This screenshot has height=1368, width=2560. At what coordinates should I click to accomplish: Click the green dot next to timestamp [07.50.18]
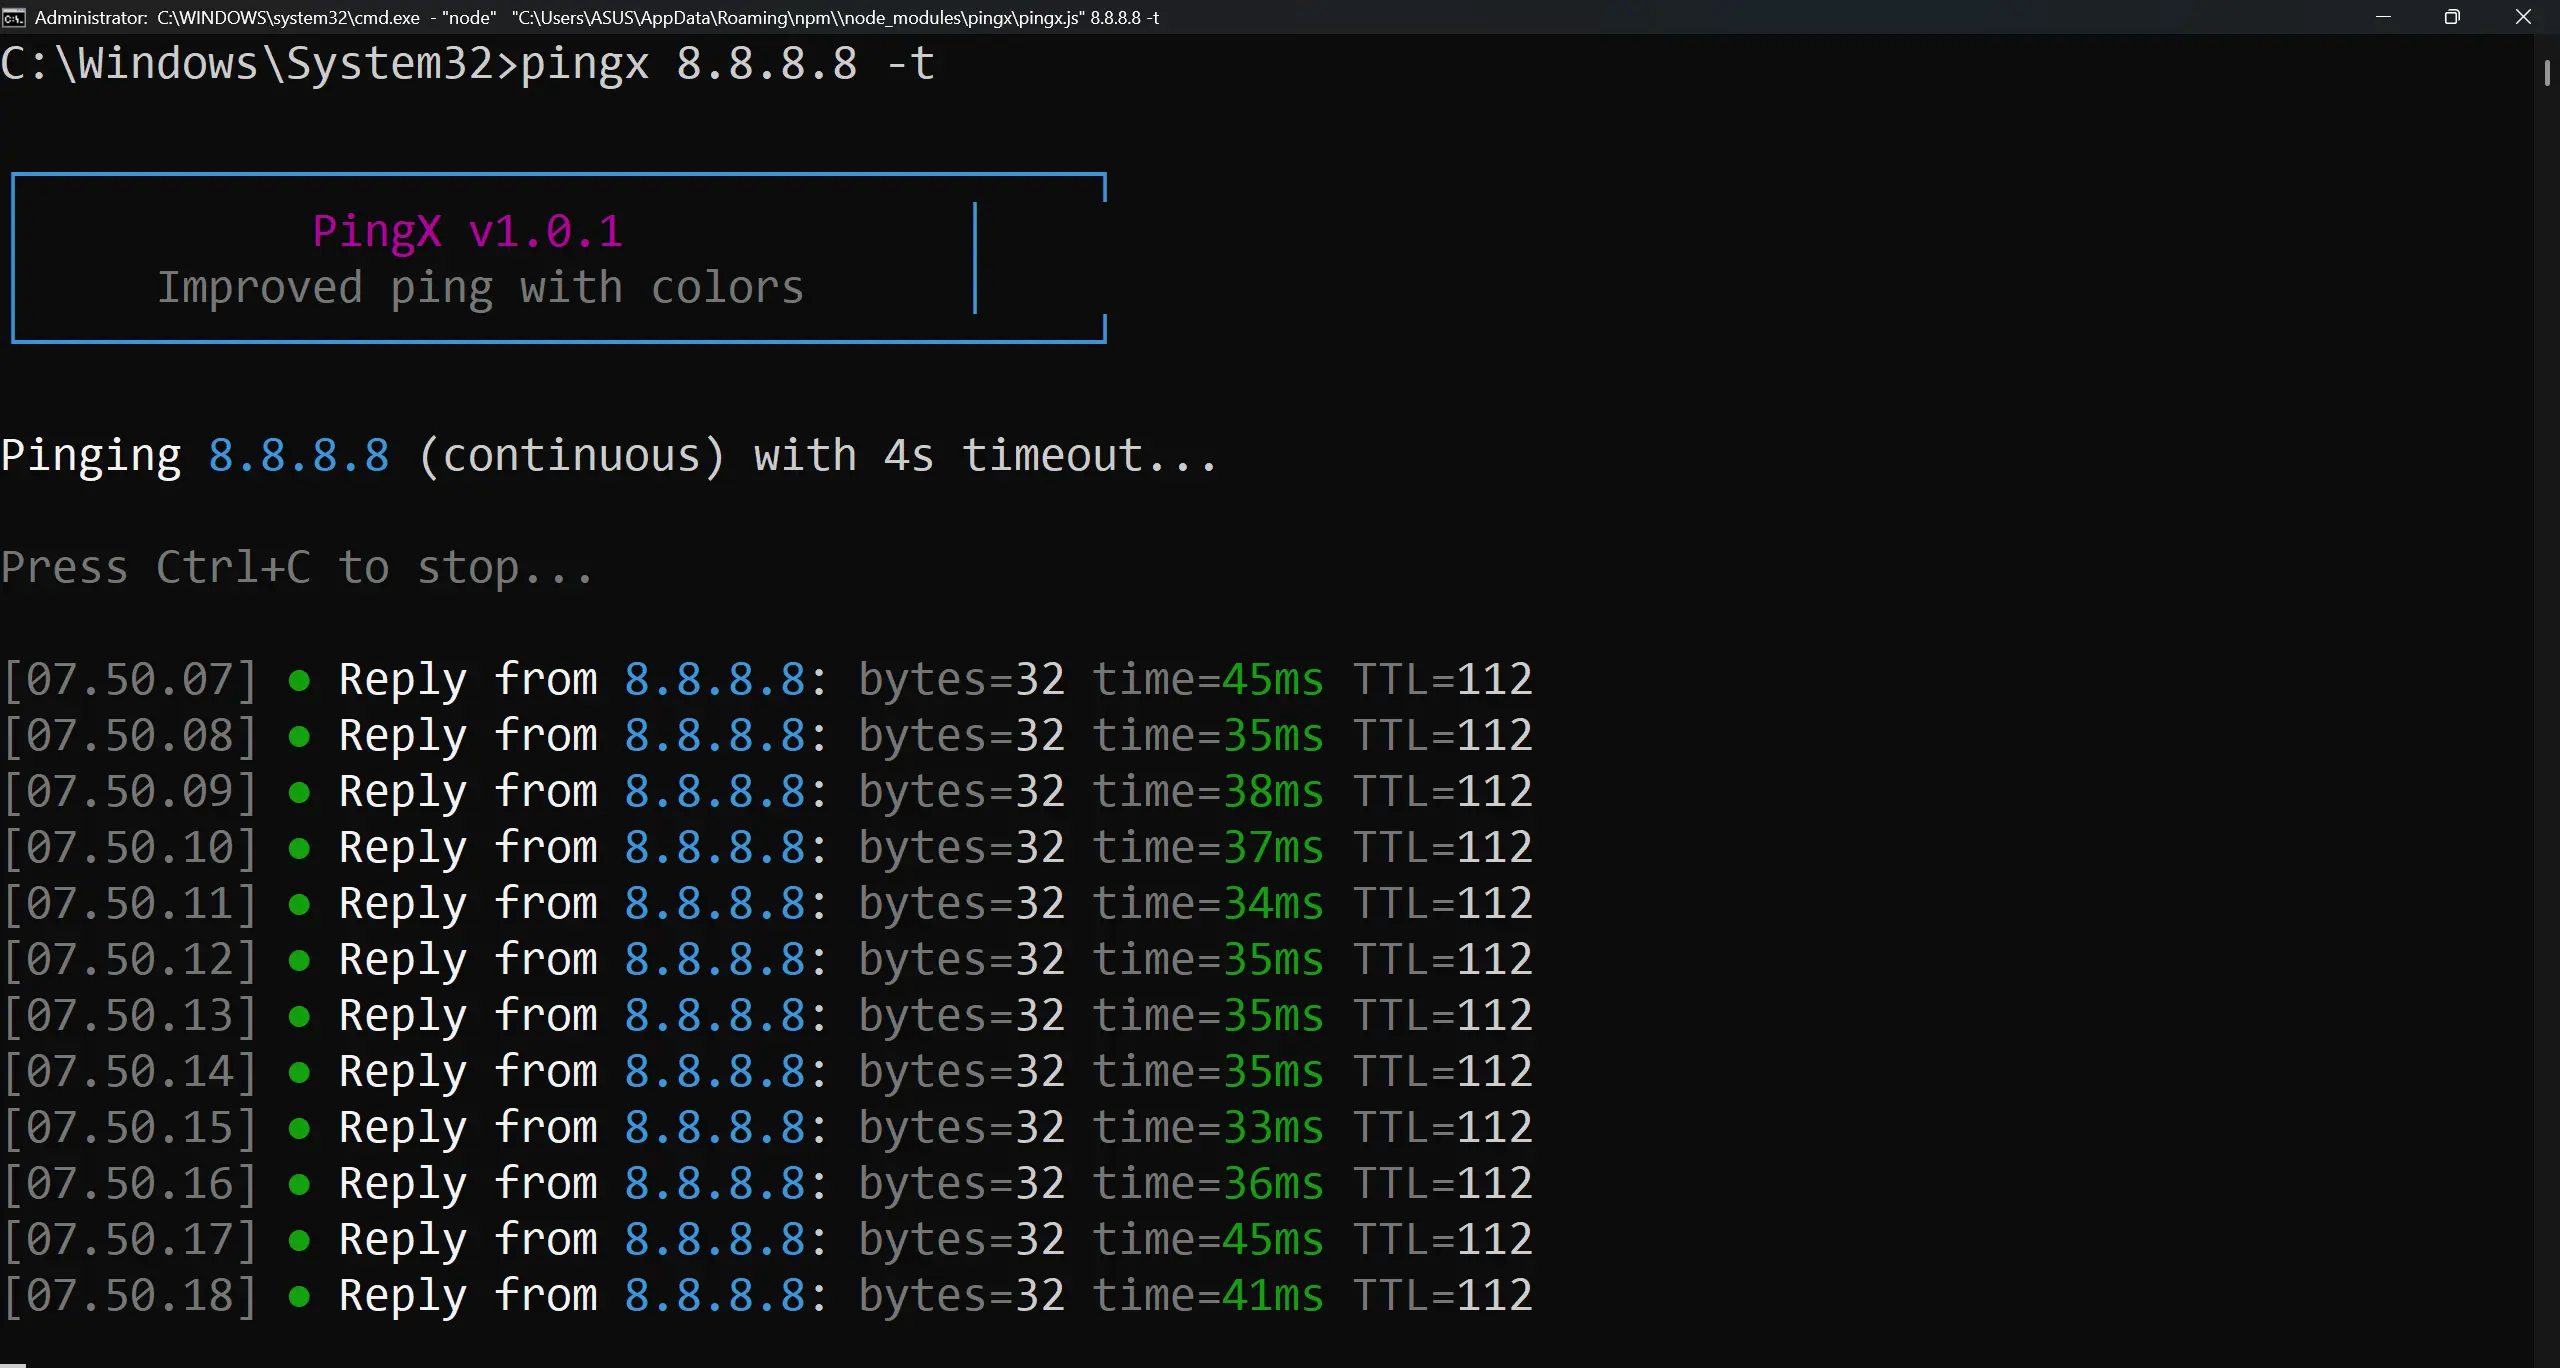[299, 1296]
